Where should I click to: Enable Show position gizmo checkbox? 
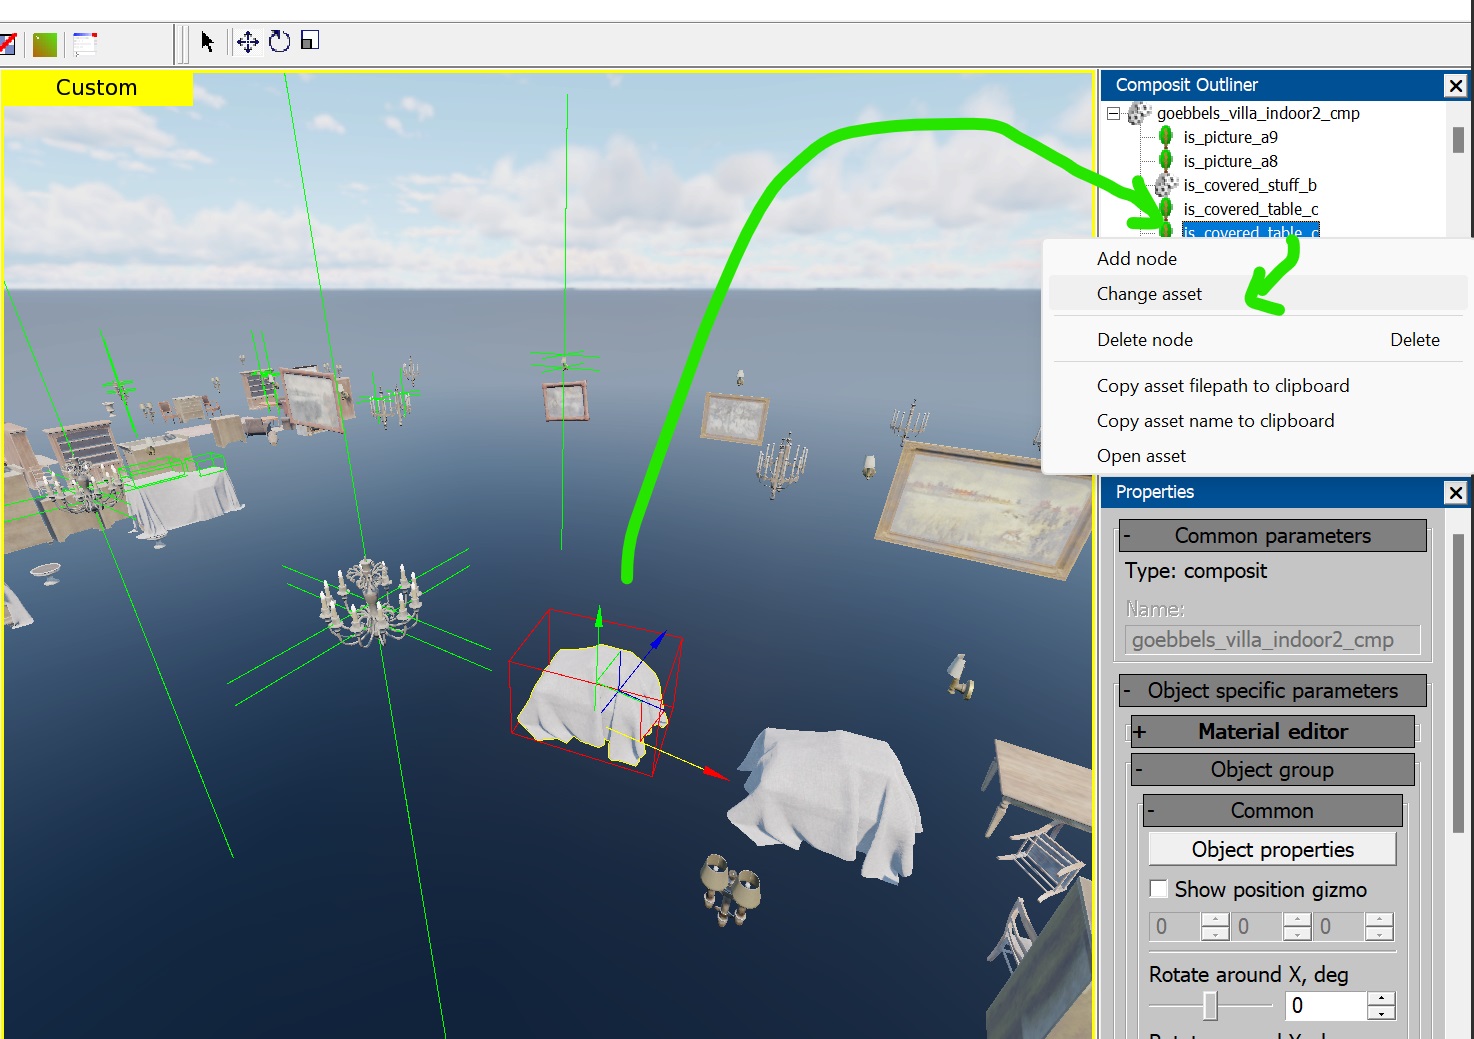click(1159, 889)
